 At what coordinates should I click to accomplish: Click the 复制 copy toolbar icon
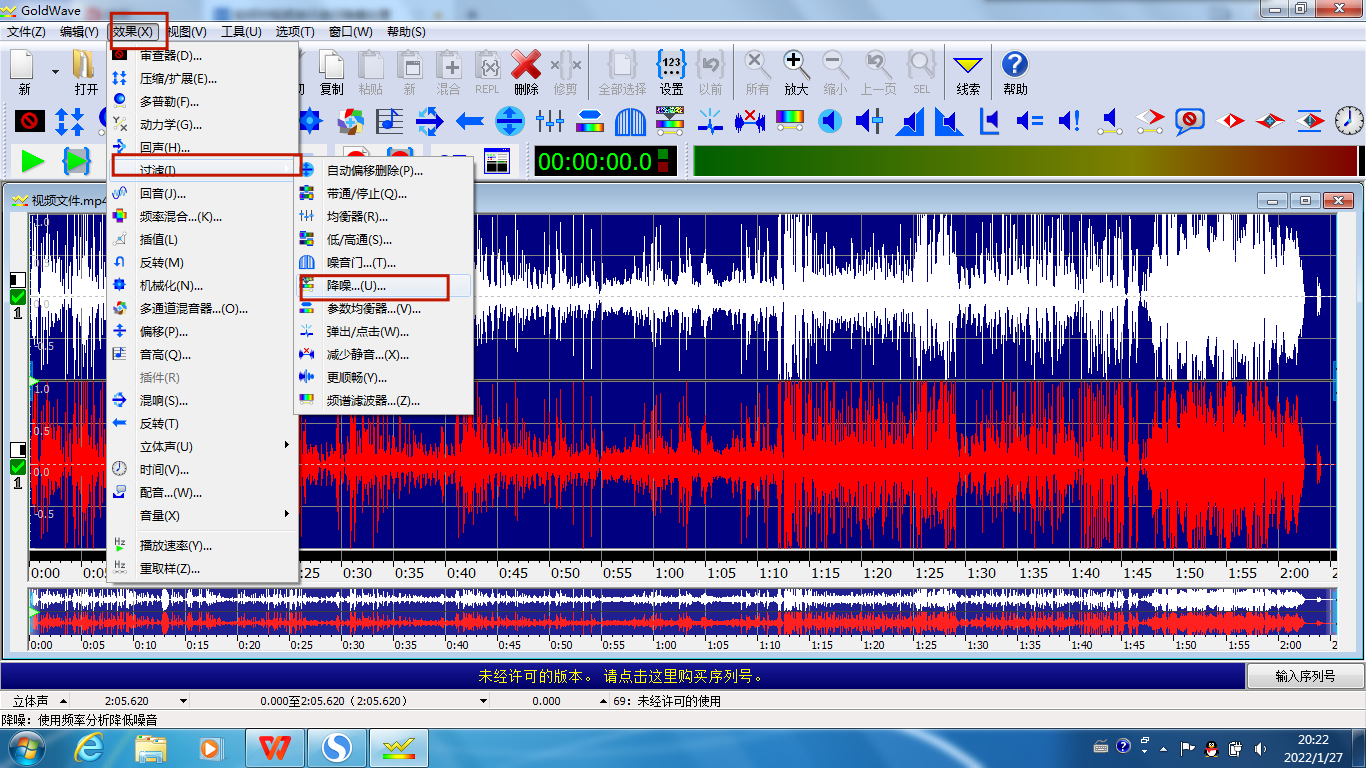331,72
